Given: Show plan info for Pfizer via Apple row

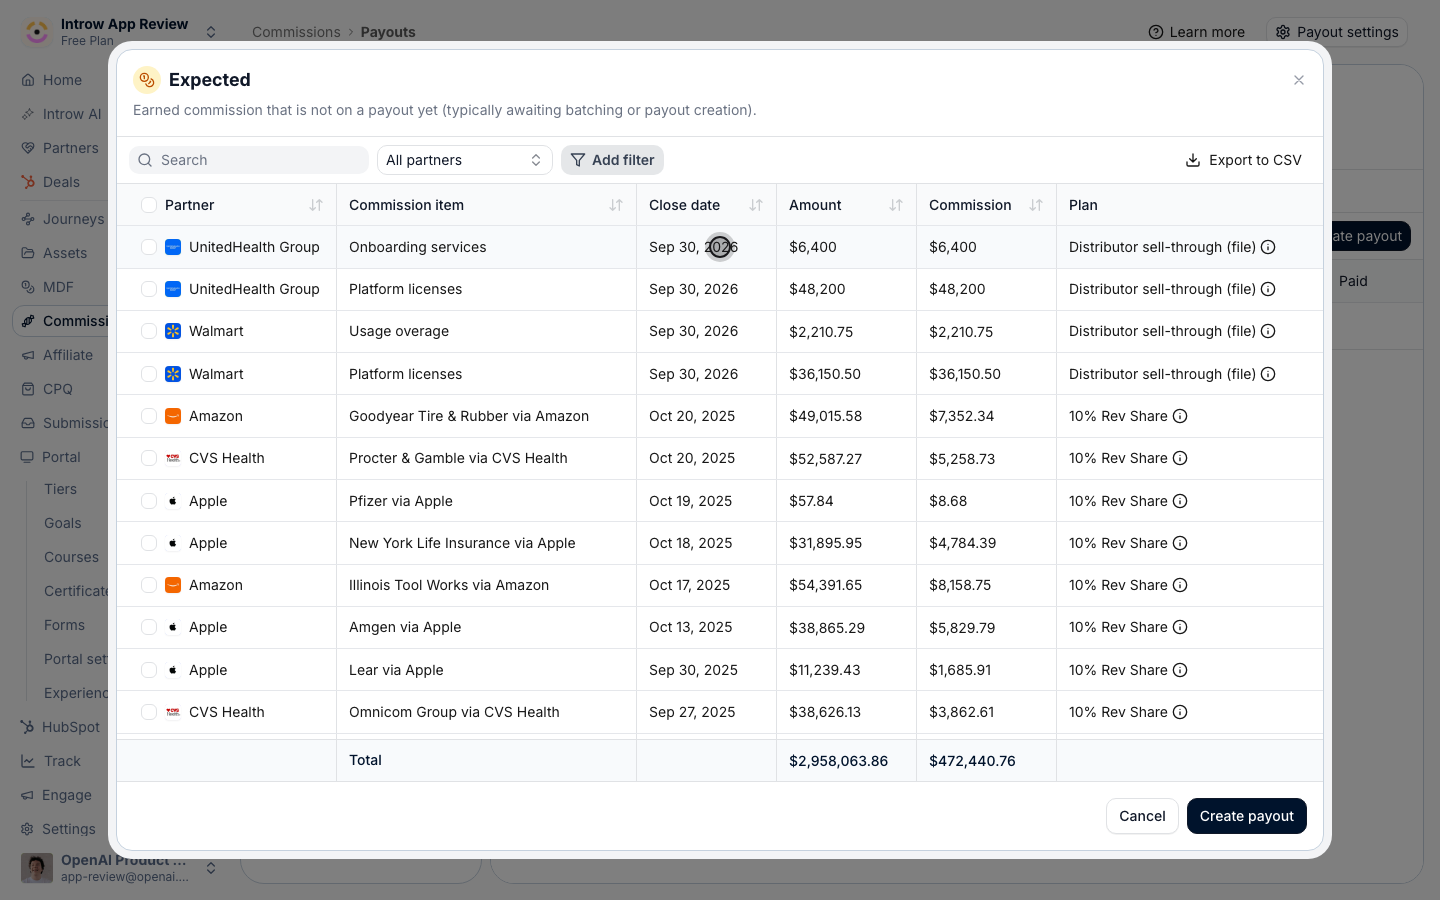Looking at the screenshot, I should pyautogui.click(x=1180, y=501).
